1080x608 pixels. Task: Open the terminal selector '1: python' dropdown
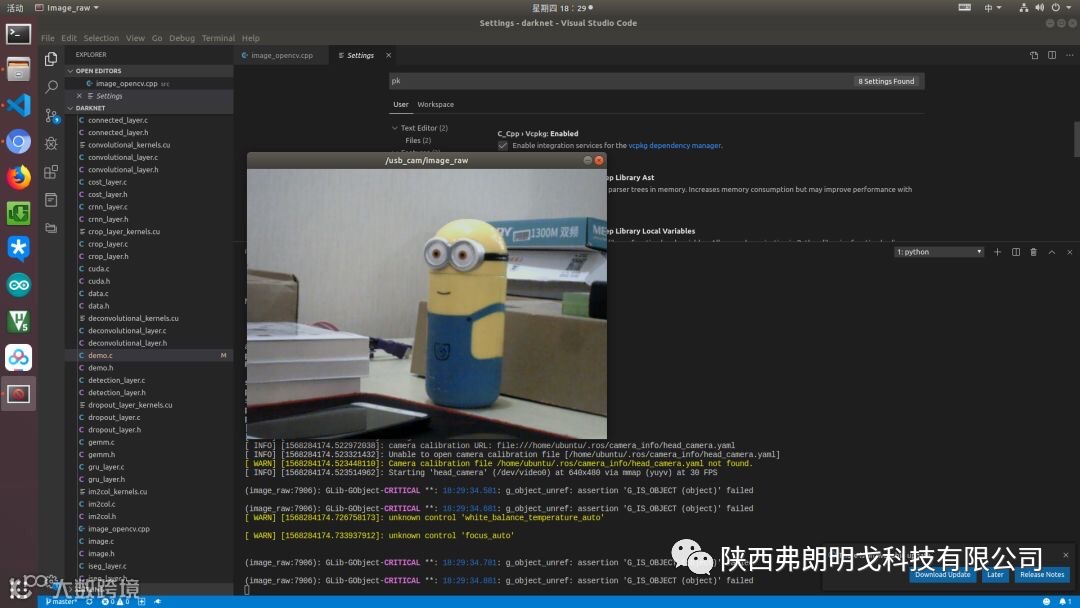(939, 252)
